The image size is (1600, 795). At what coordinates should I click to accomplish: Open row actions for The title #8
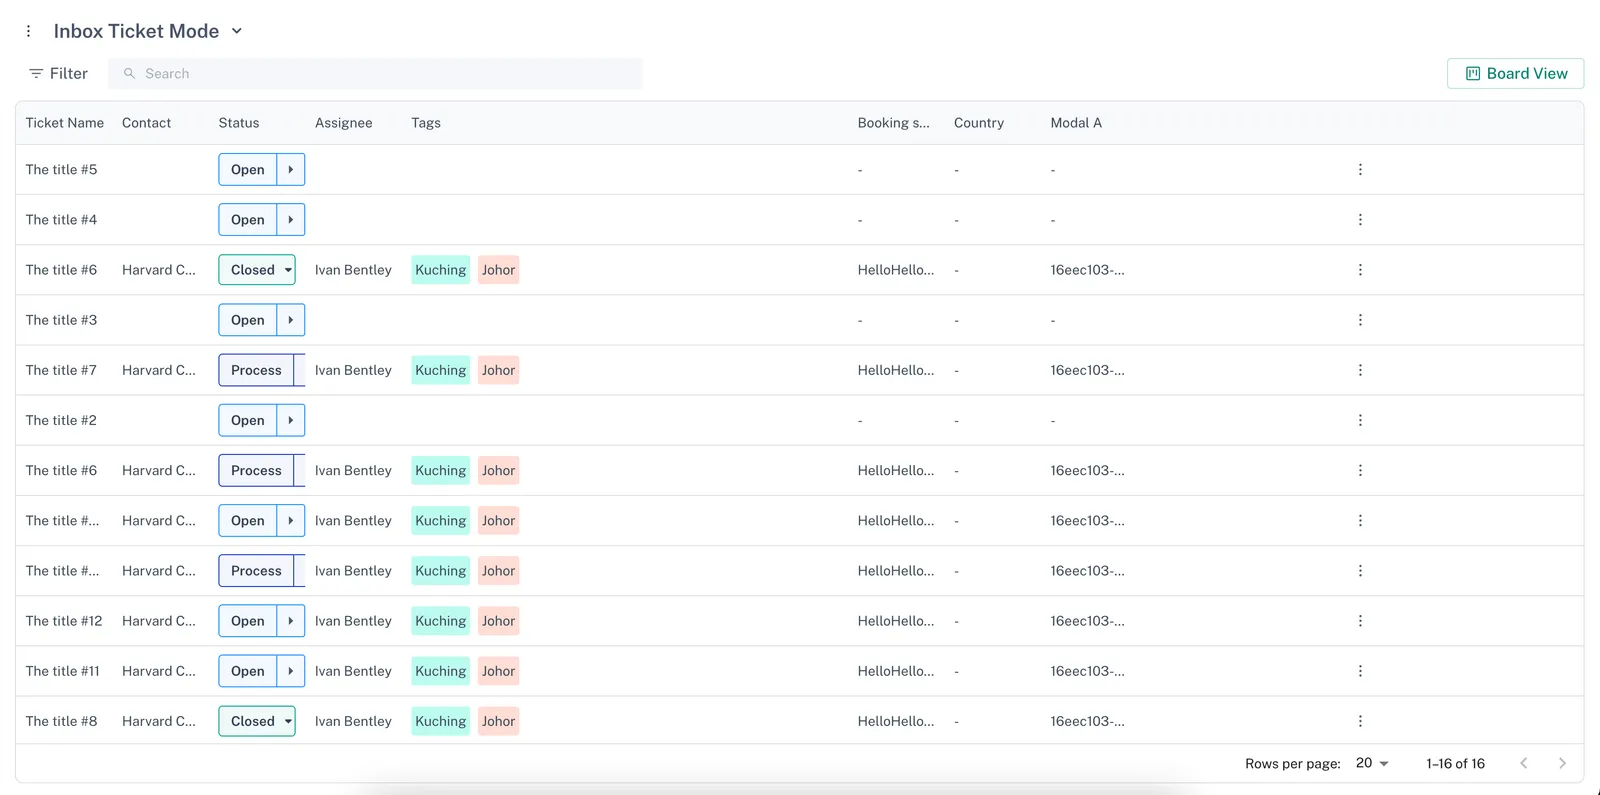click(x=1360, y=721)
